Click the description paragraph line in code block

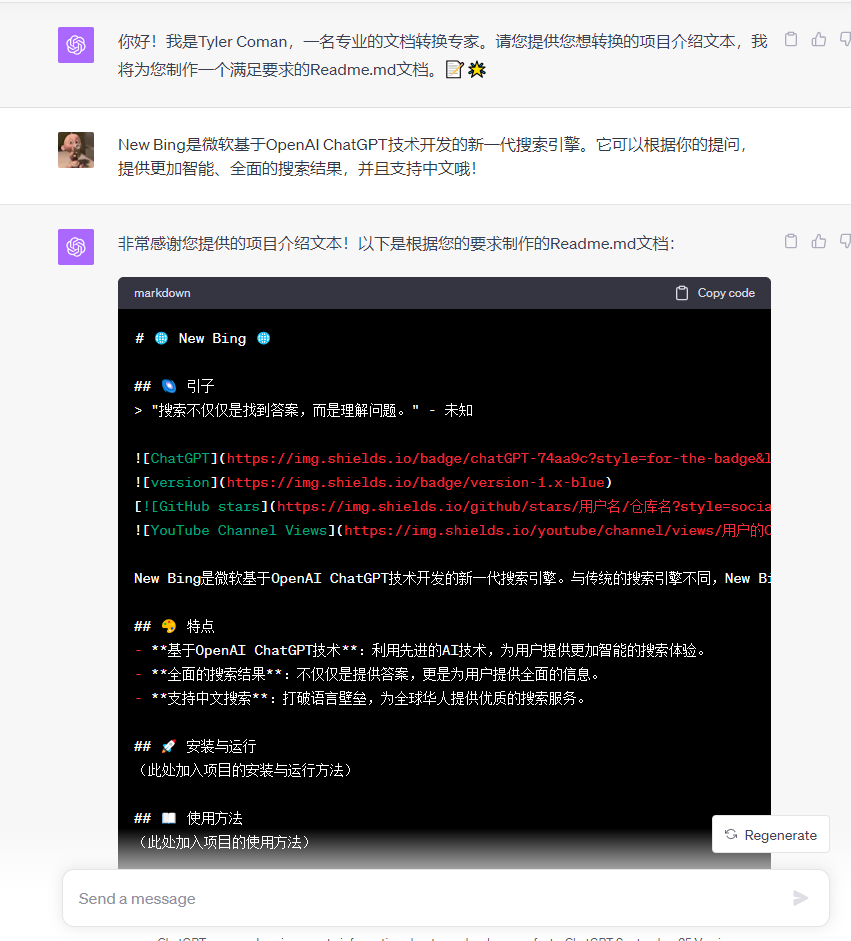pyautogui.click(x=453, y=579)
